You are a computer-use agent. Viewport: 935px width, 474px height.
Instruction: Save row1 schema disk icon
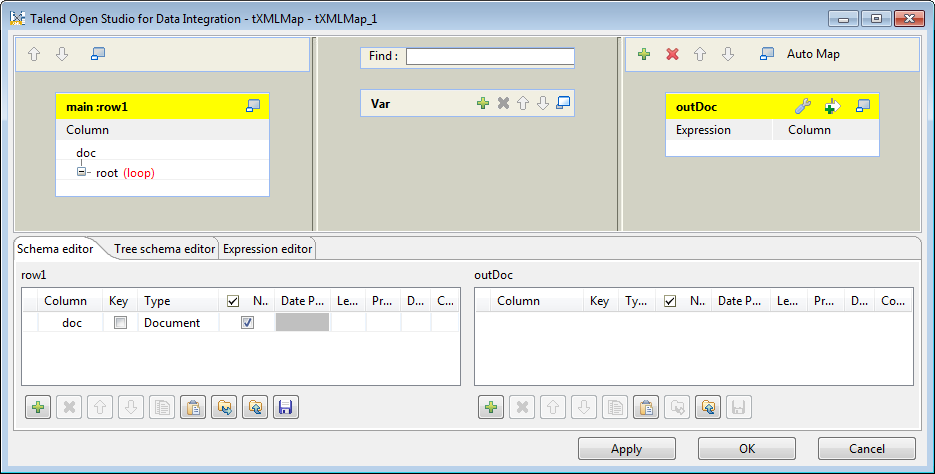[x=286, y=407]
